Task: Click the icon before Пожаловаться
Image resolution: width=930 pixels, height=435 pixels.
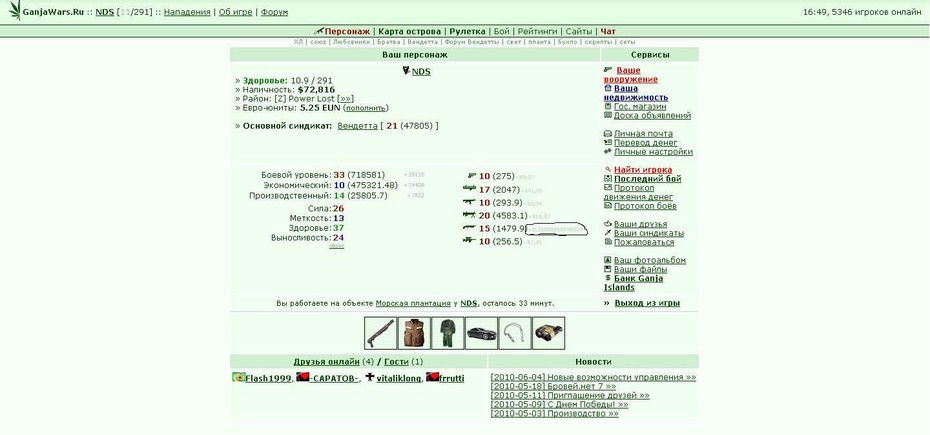Action: pos(608,242)
